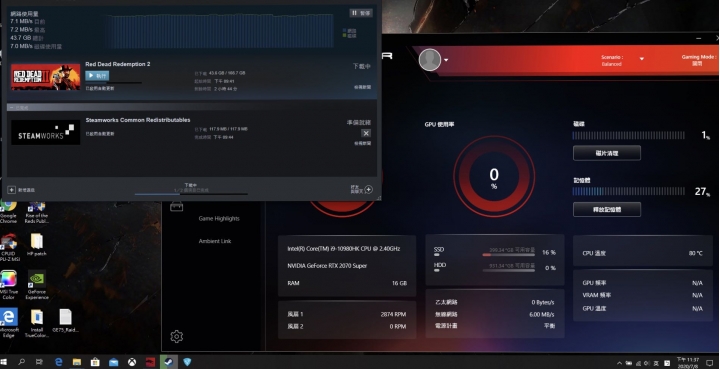Switch to Steam via taskbar icon
This screenshot has height=369, width=720.
coord(169,362)
